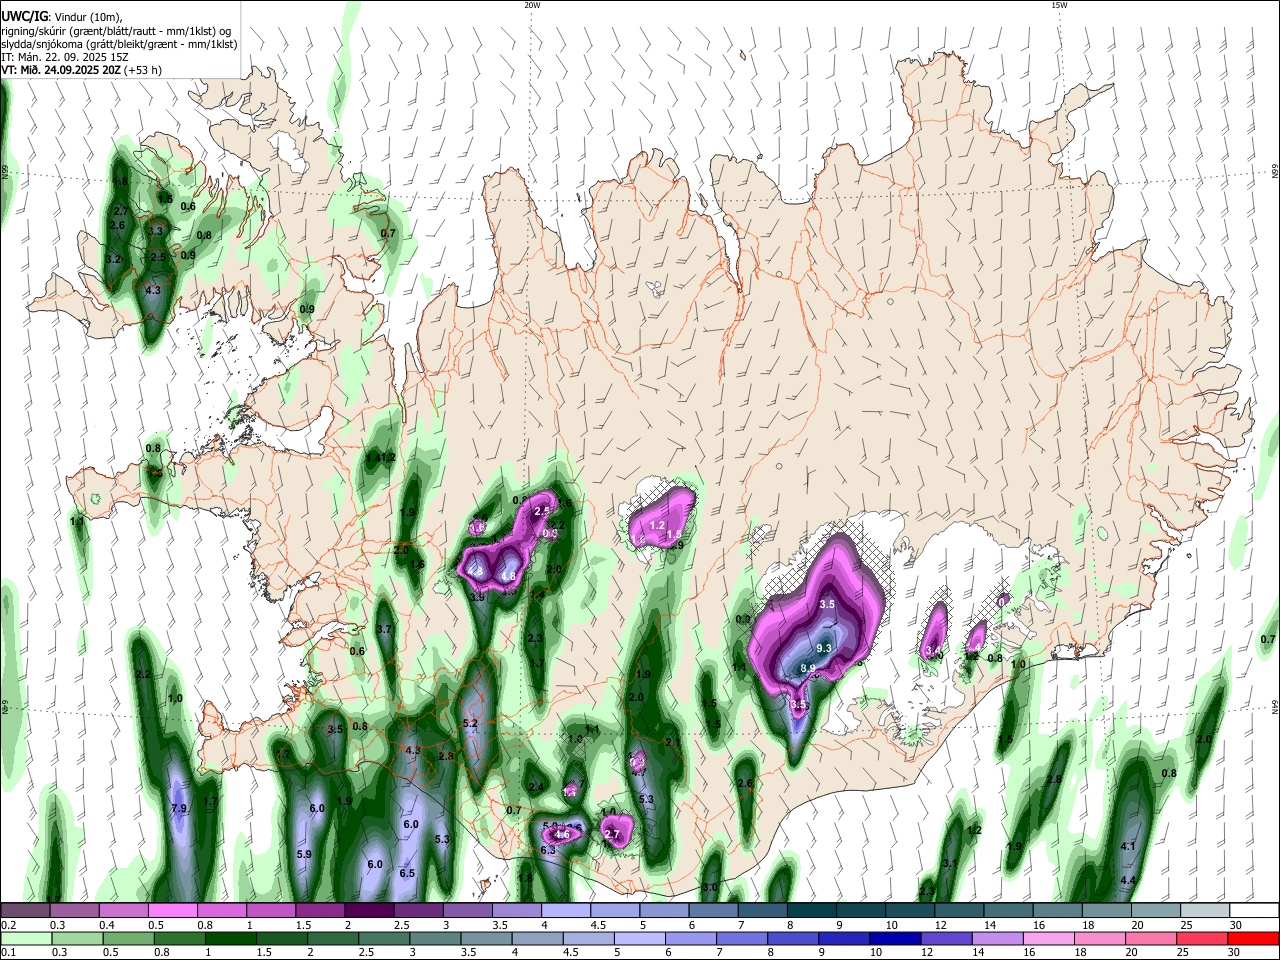This screenshot has height=960, width=1280.
Task: Click the light violet 14 swatch in rain scale
Action: coord(996,938)
